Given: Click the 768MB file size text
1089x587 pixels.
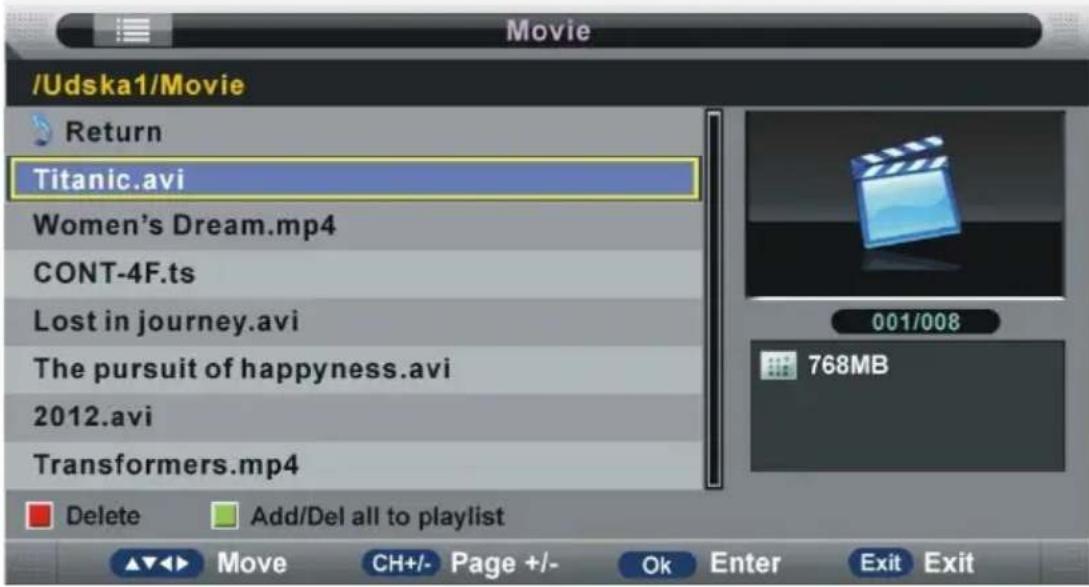Looking at the screenshot, I should (848, 365).
